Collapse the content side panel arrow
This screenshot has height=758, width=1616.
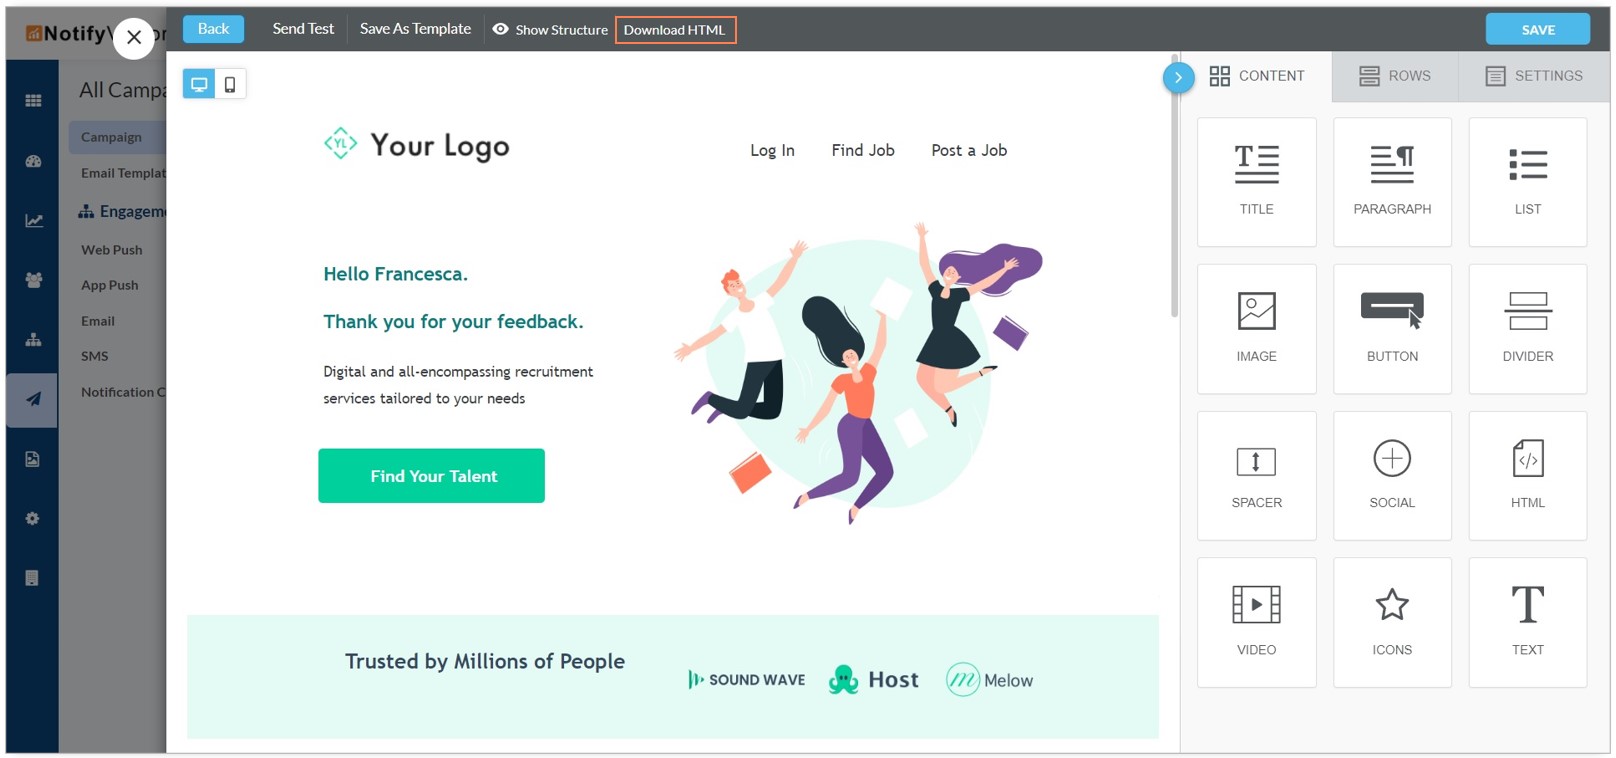[1178, 77]
